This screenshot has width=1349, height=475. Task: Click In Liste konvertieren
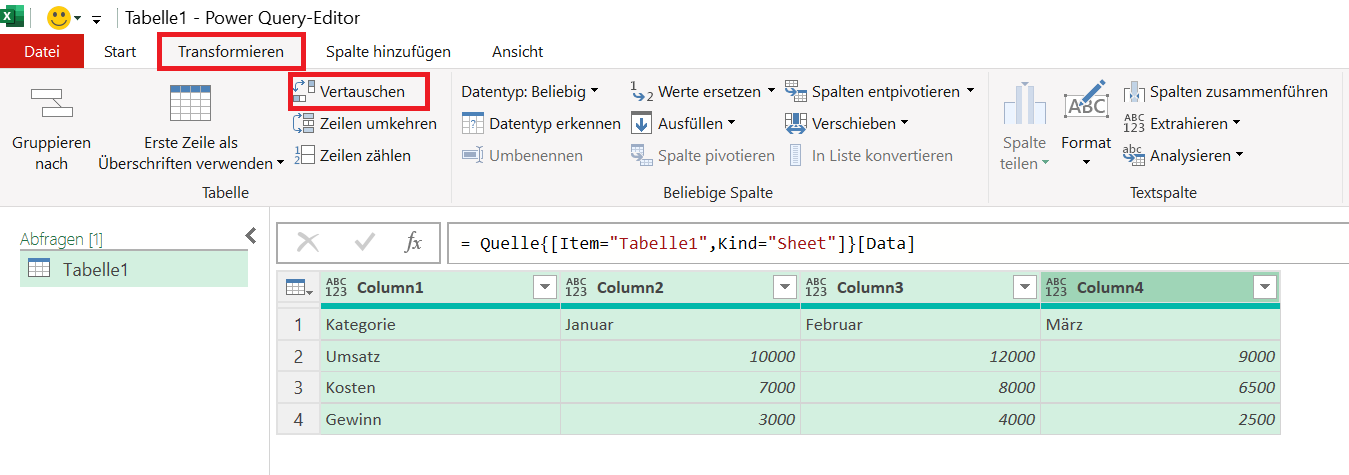point(869,155)
